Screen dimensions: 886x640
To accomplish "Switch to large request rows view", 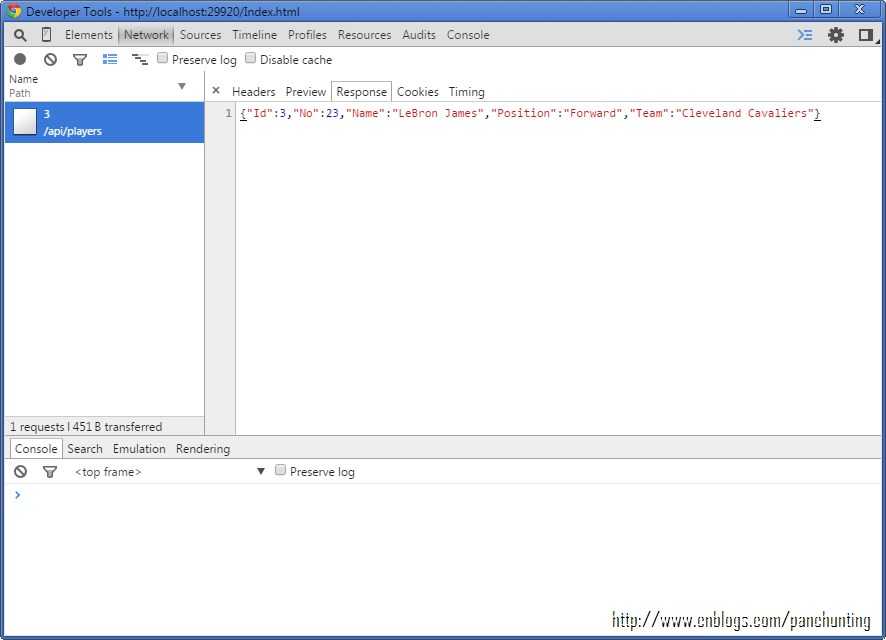I will coord(110,59).
